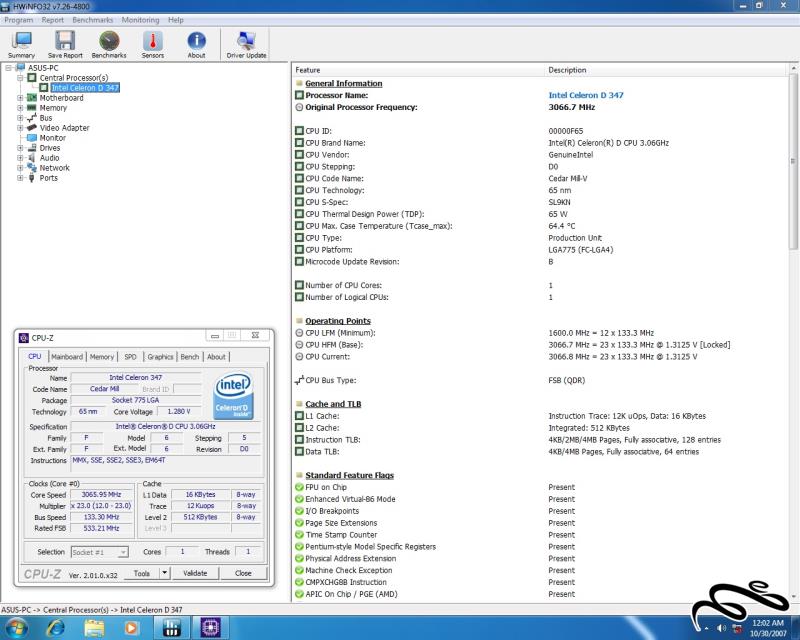800x640 pixels.
Task: Switch to HWiNFO taskbar button
Action: point(172,627)
